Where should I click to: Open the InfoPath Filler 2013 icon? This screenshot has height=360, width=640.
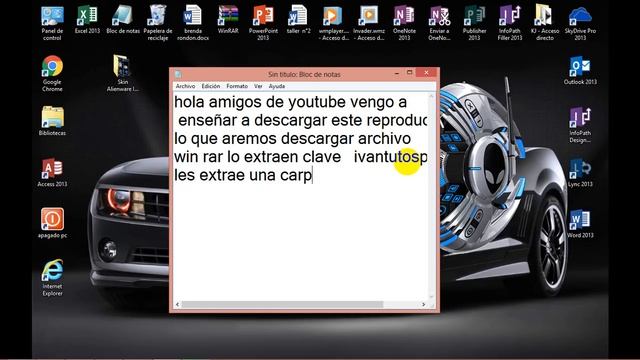click(x=510, y=23)
